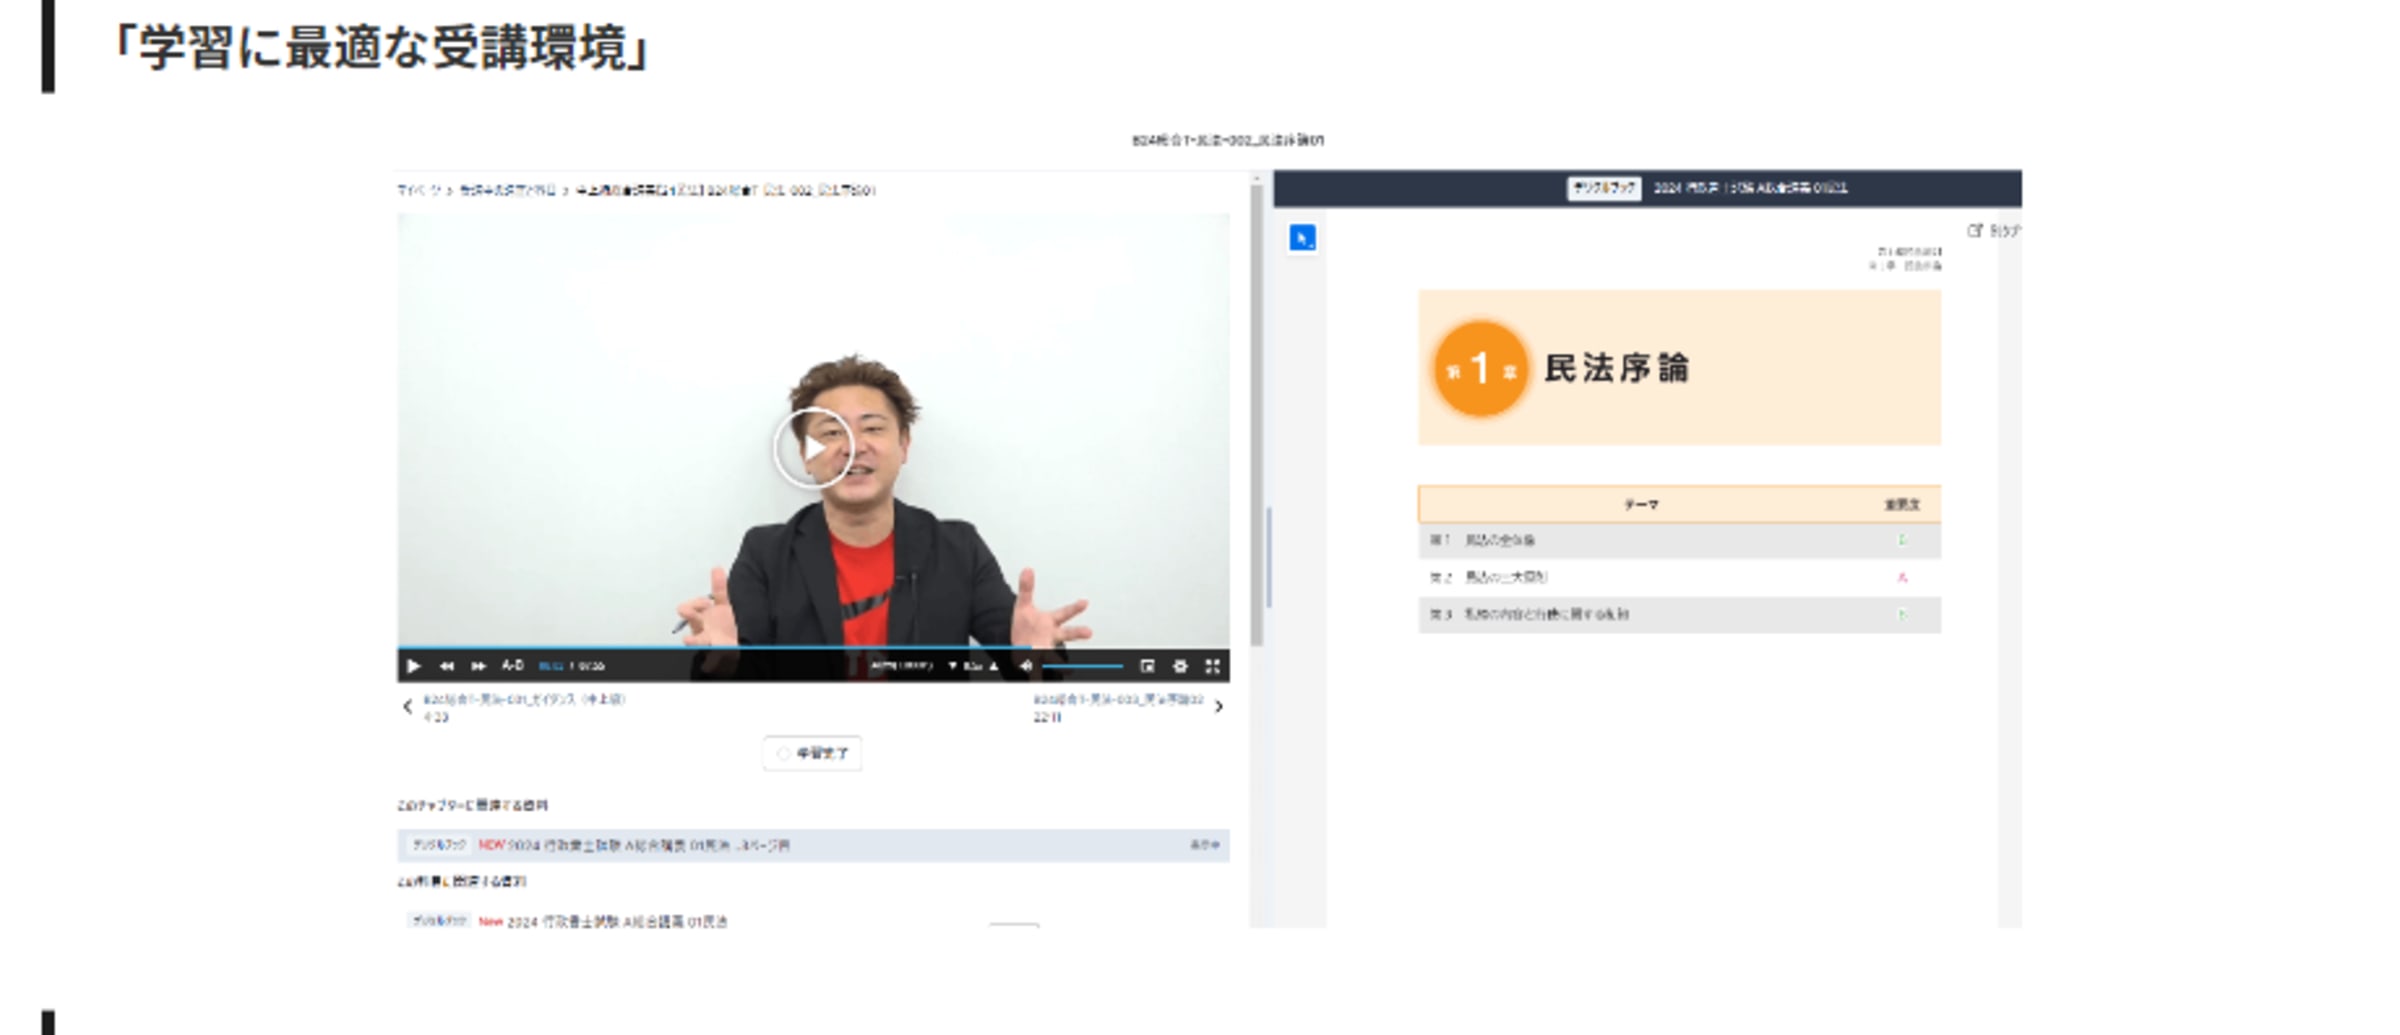
Task: Mute the video with the speaker icon
Action: (x=1026, y=666)
